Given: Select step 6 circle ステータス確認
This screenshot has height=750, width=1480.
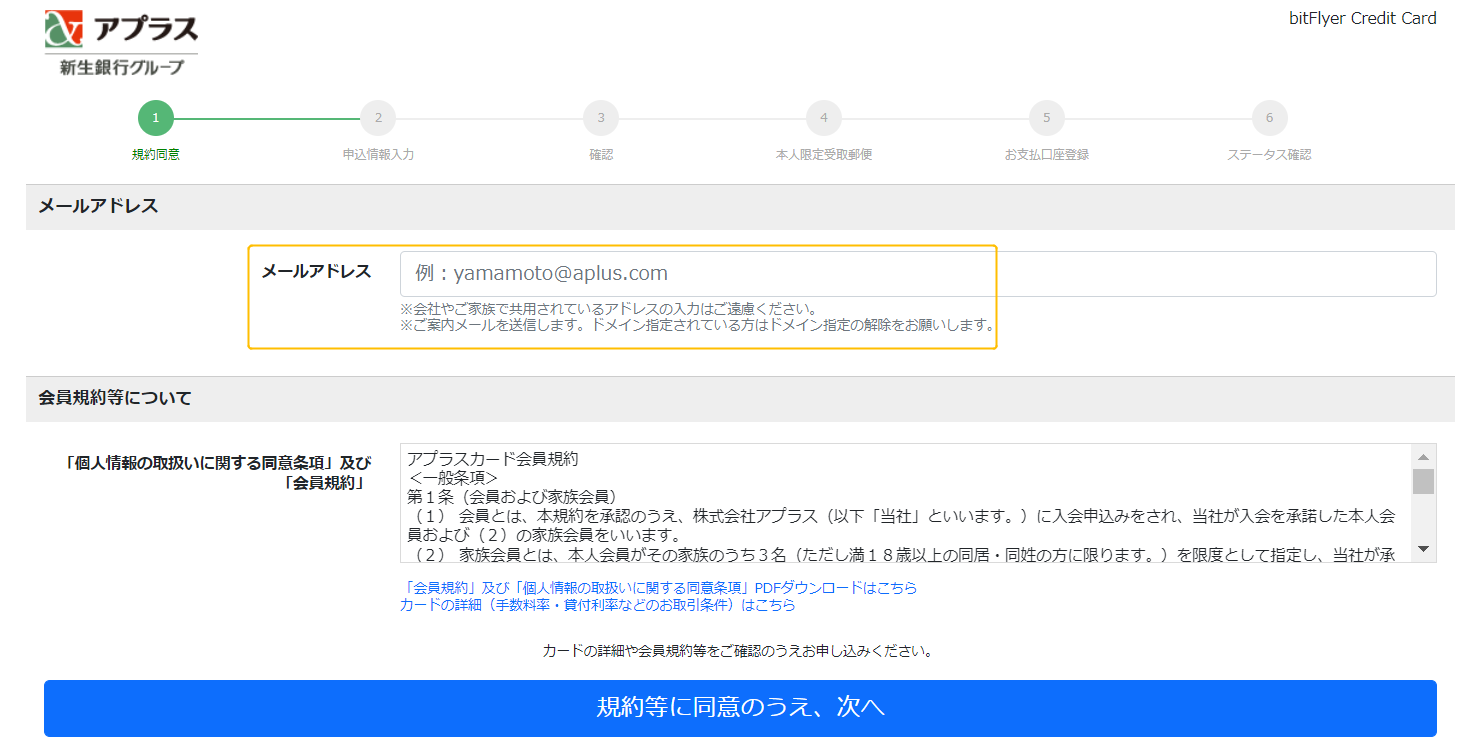Looking at the screenshot, I should click(x=1270, y=119).
